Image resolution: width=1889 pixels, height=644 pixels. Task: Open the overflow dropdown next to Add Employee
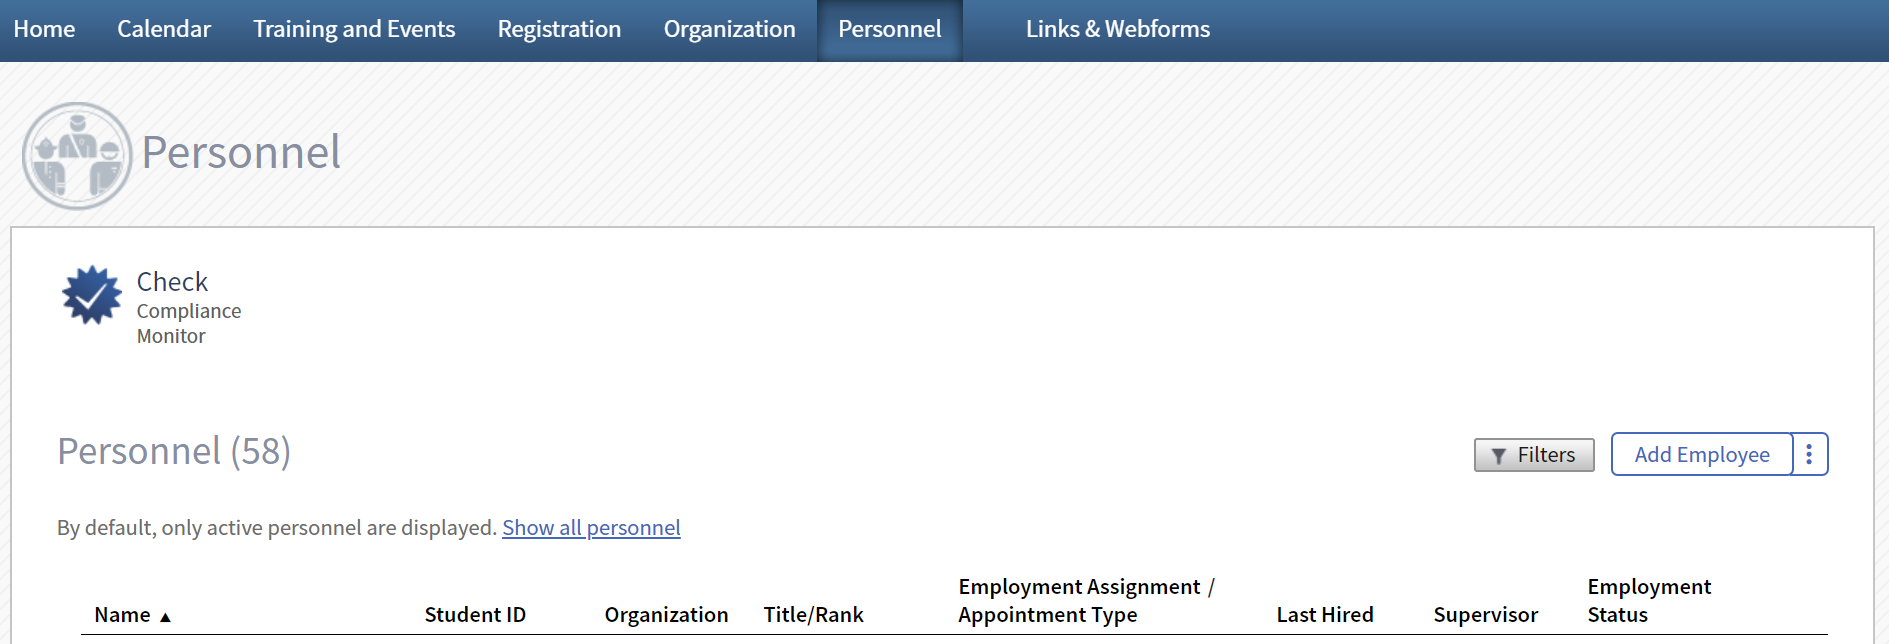click(1809, 454)
